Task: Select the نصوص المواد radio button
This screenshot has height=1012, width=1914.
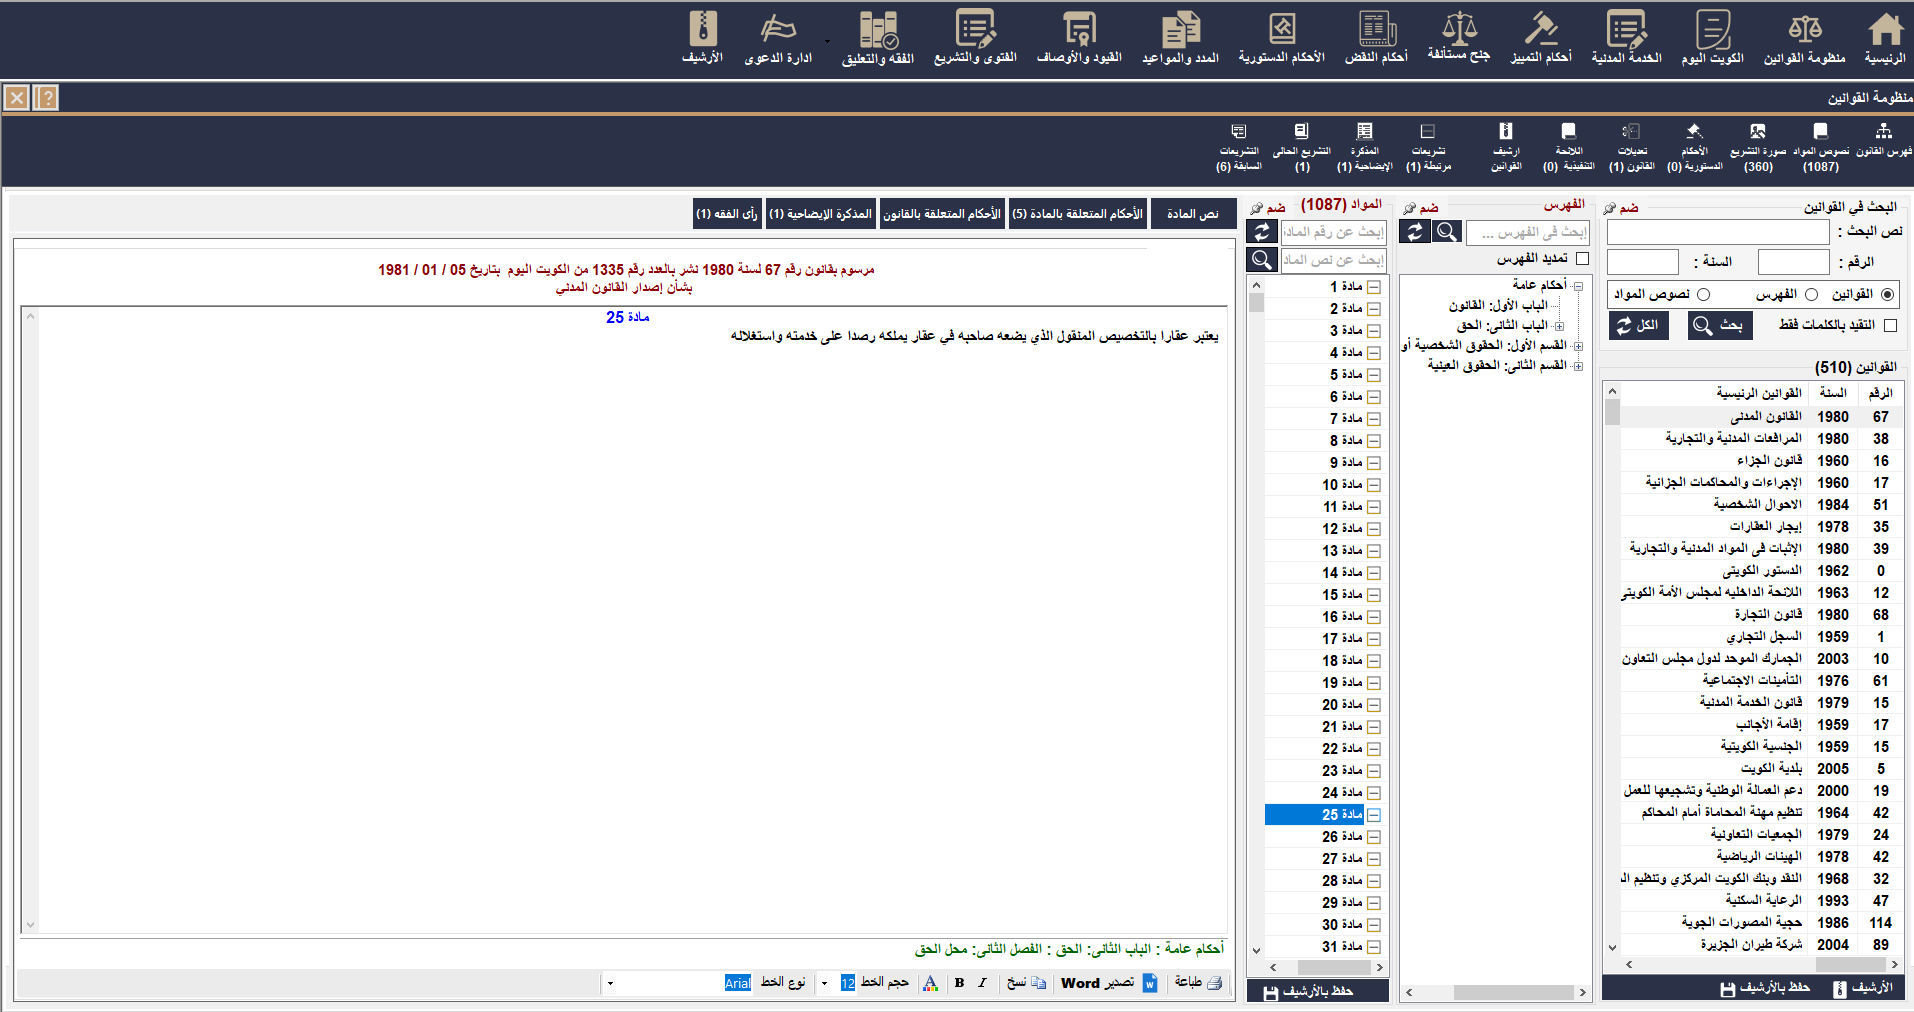Action: click(x=1703, y=295)
